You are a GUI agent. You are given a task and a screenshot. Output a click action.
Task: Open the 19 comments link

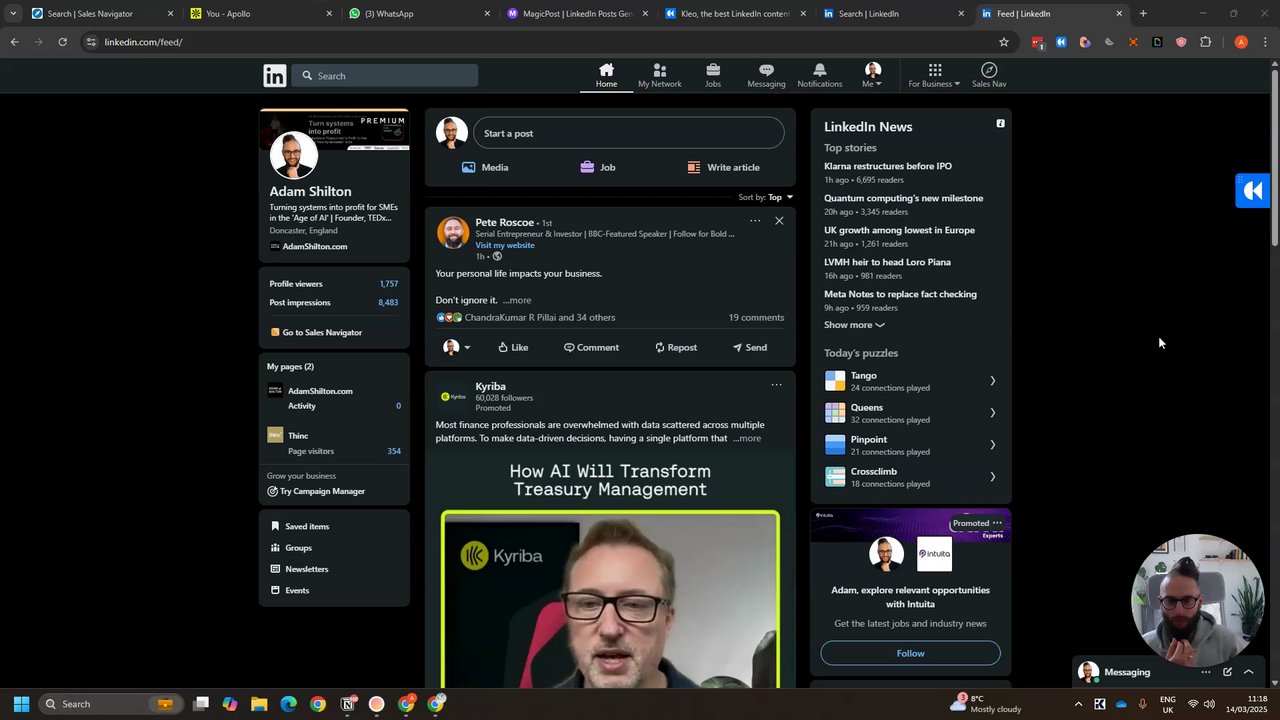coord(756,317)
